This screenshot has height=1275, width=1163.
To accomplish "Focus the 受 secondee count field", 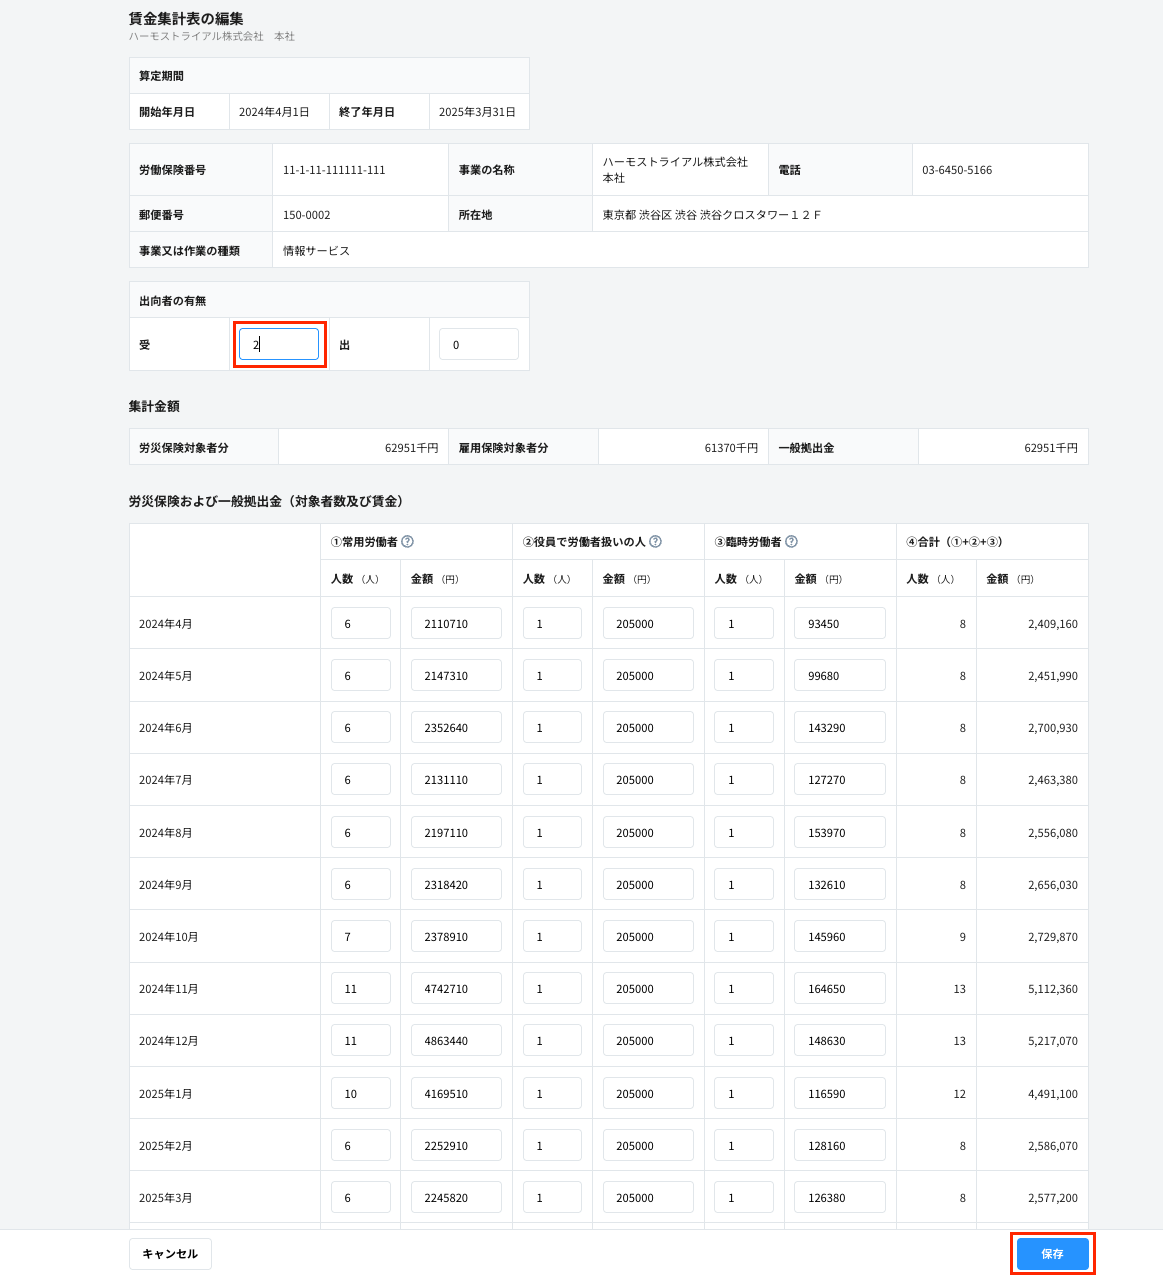I will point(279,344).
